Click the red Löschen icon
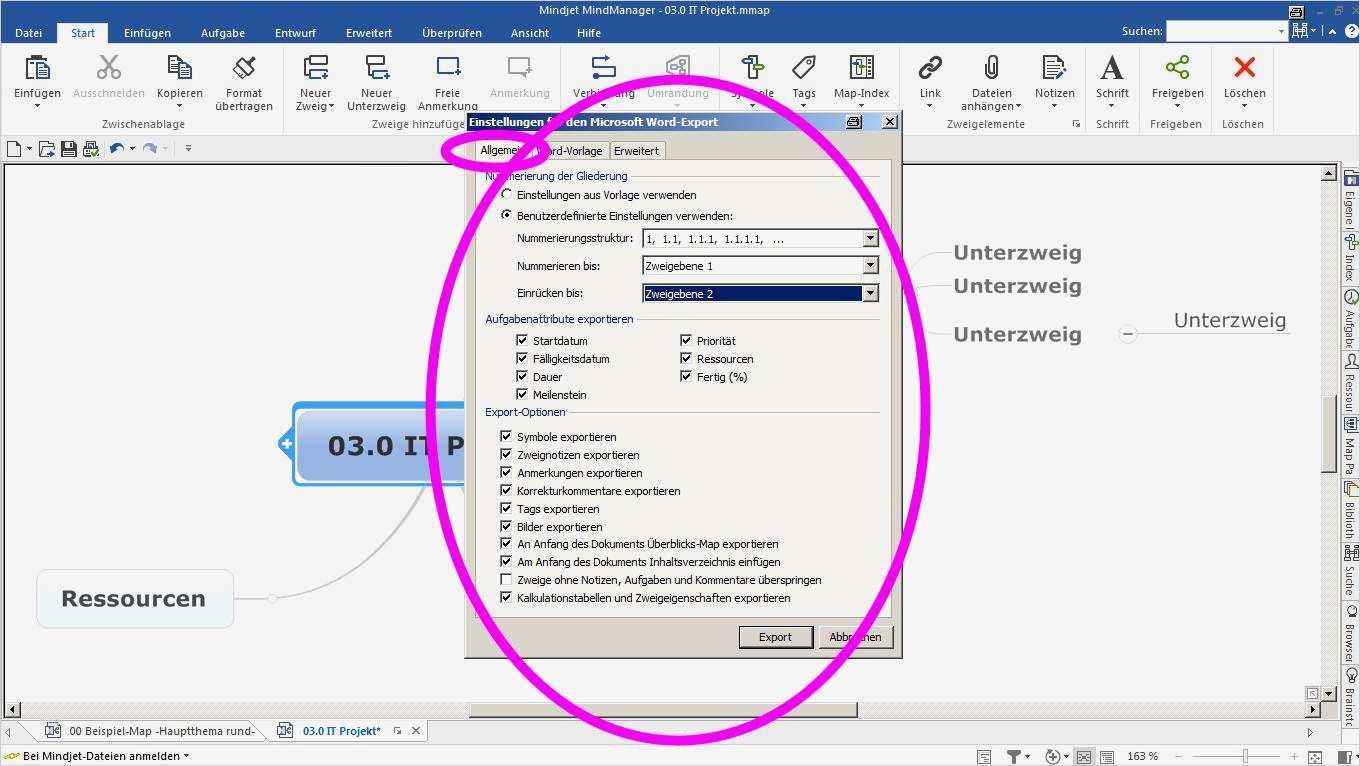Viewport: 1360px width, 766px height. pyautogui.click(x=1245, y=68)
